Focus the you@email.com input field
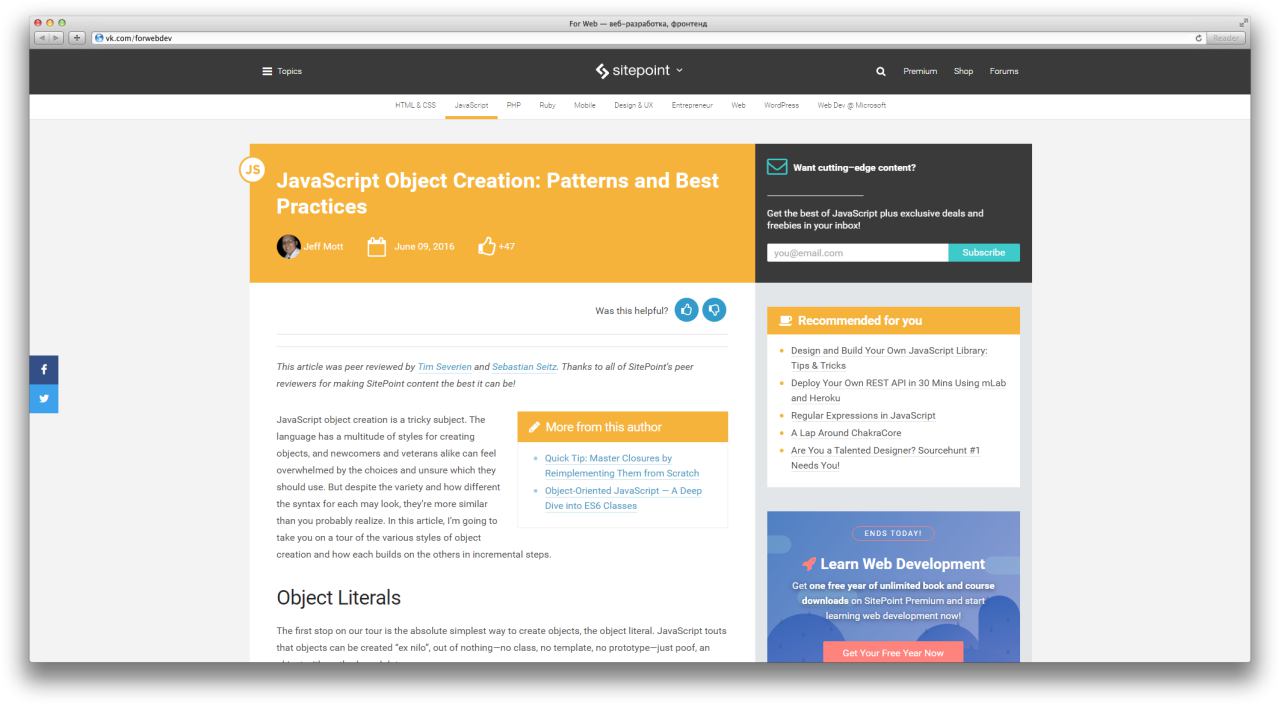Screen dimensions: 1280x705 [x=857, y=253]
